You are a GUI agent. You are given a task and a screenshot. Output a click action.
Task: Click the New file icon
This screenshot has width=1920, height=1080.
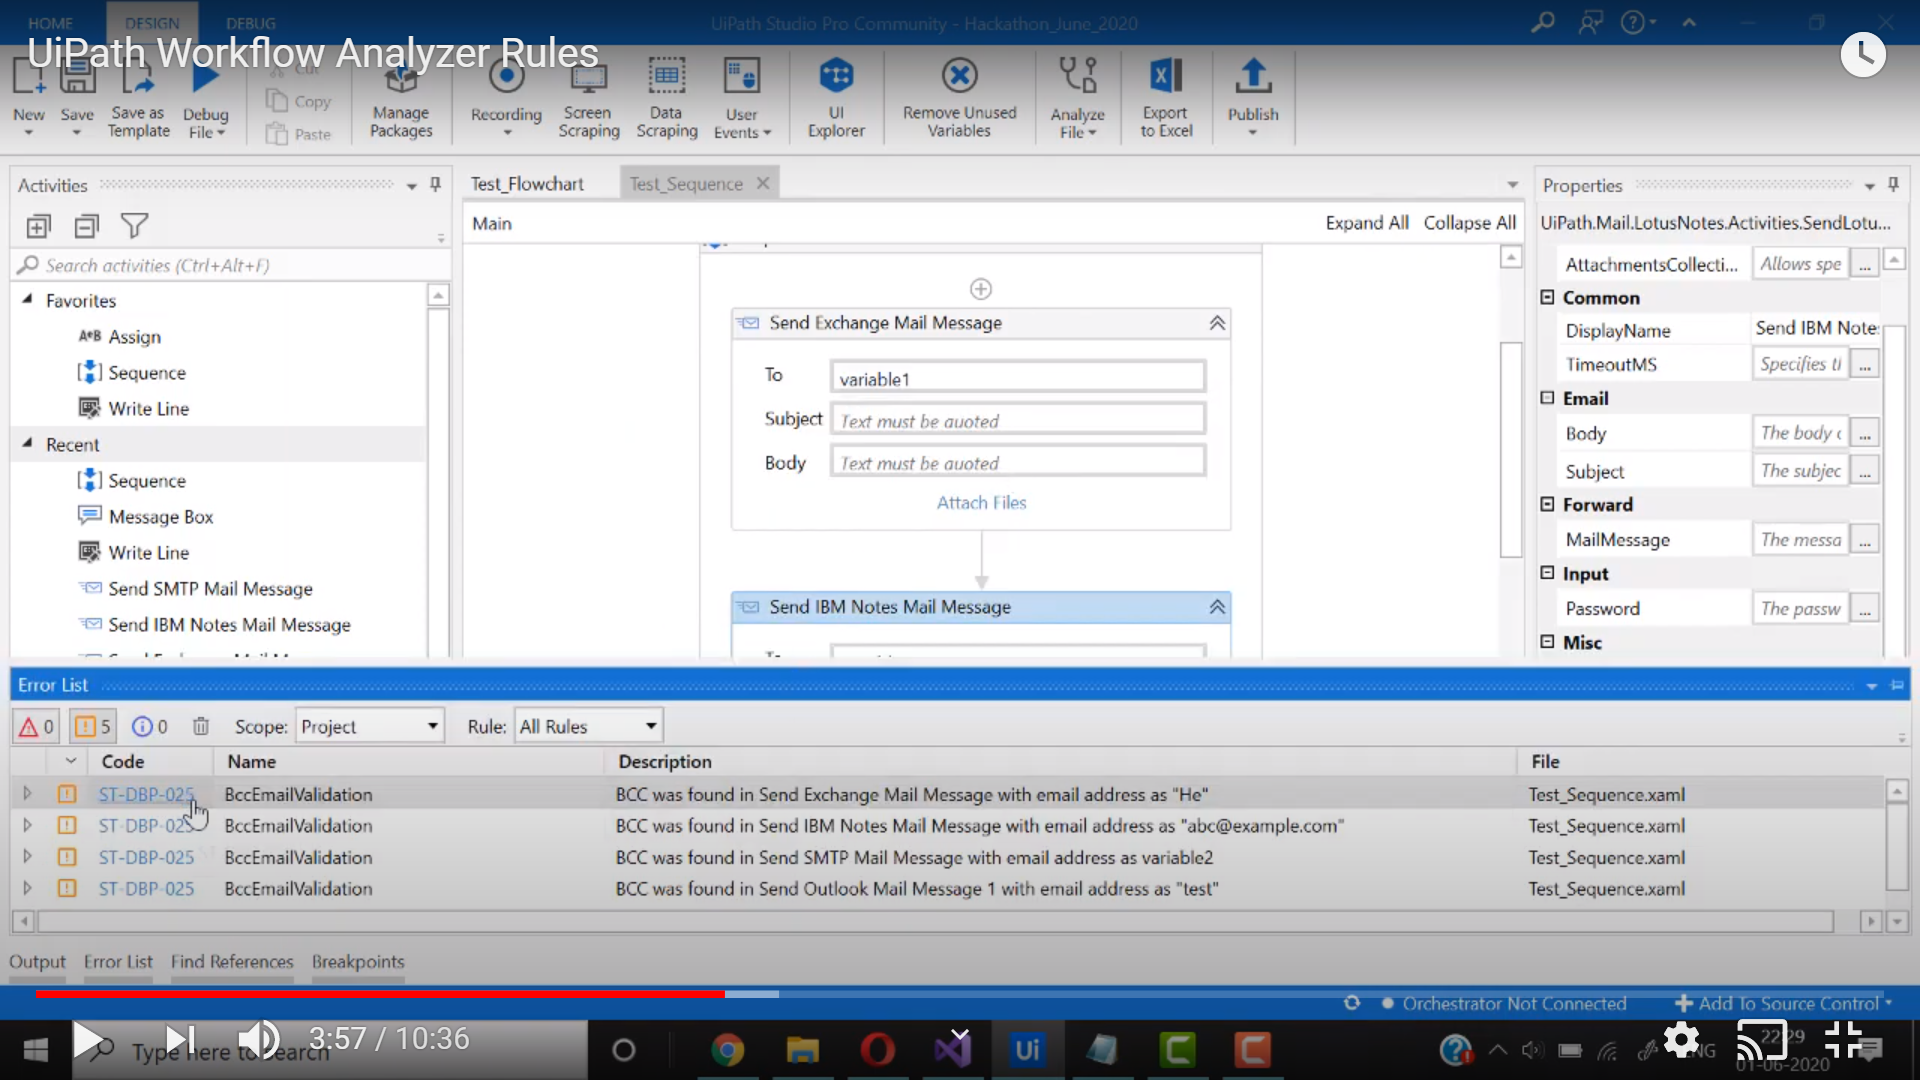[x=29, y=76]
